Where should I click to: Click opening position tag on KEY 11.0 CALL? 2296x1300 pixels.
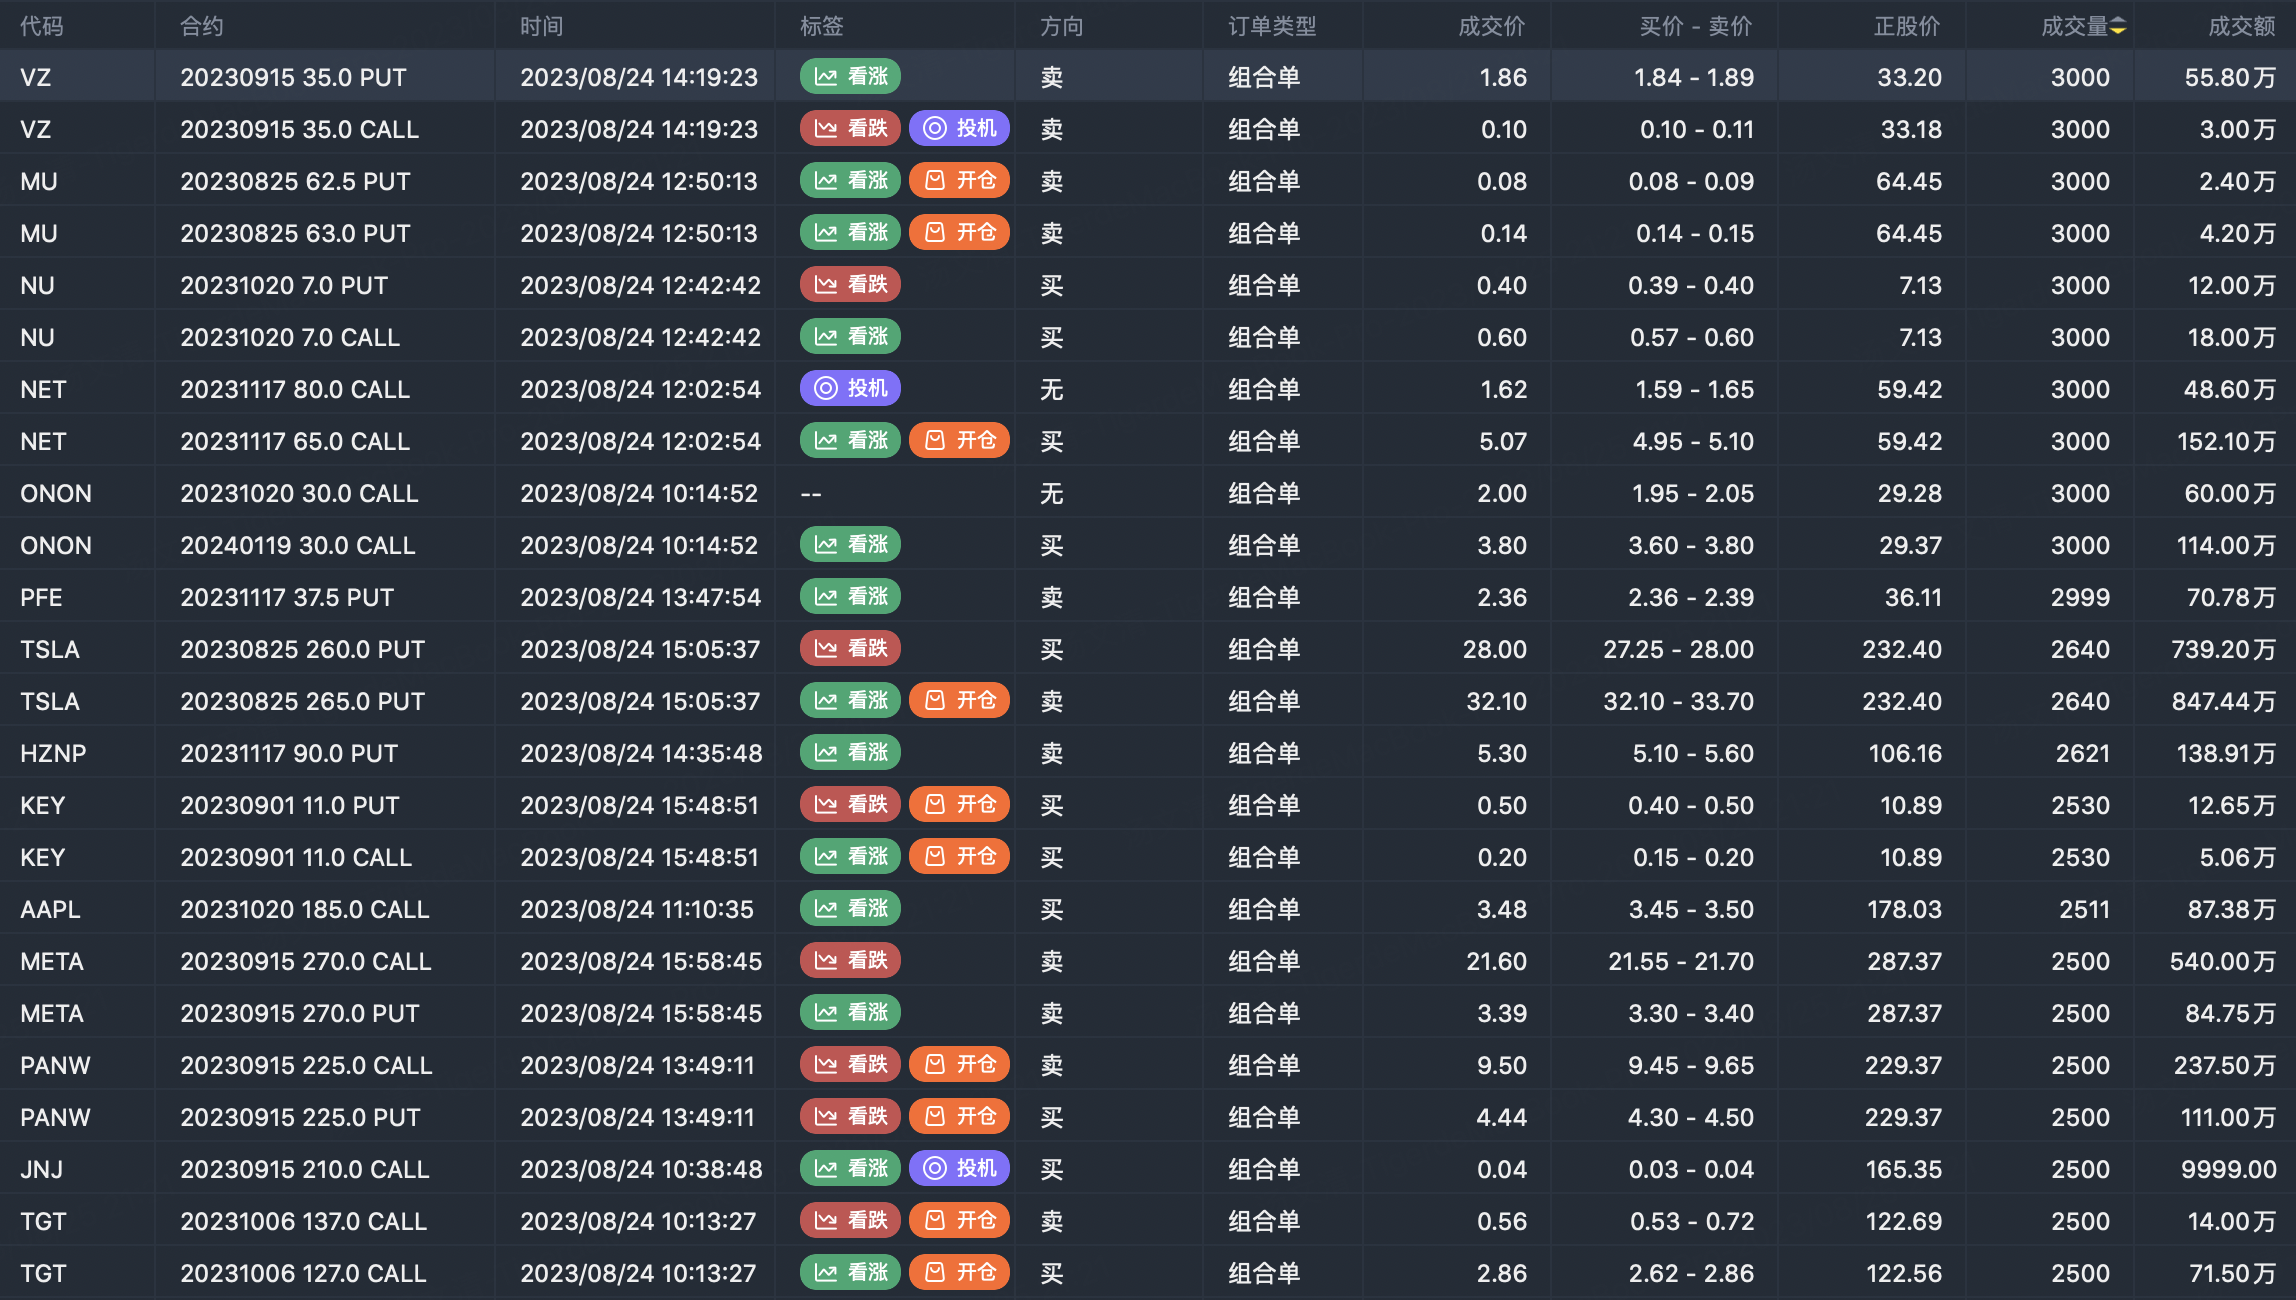959,857
